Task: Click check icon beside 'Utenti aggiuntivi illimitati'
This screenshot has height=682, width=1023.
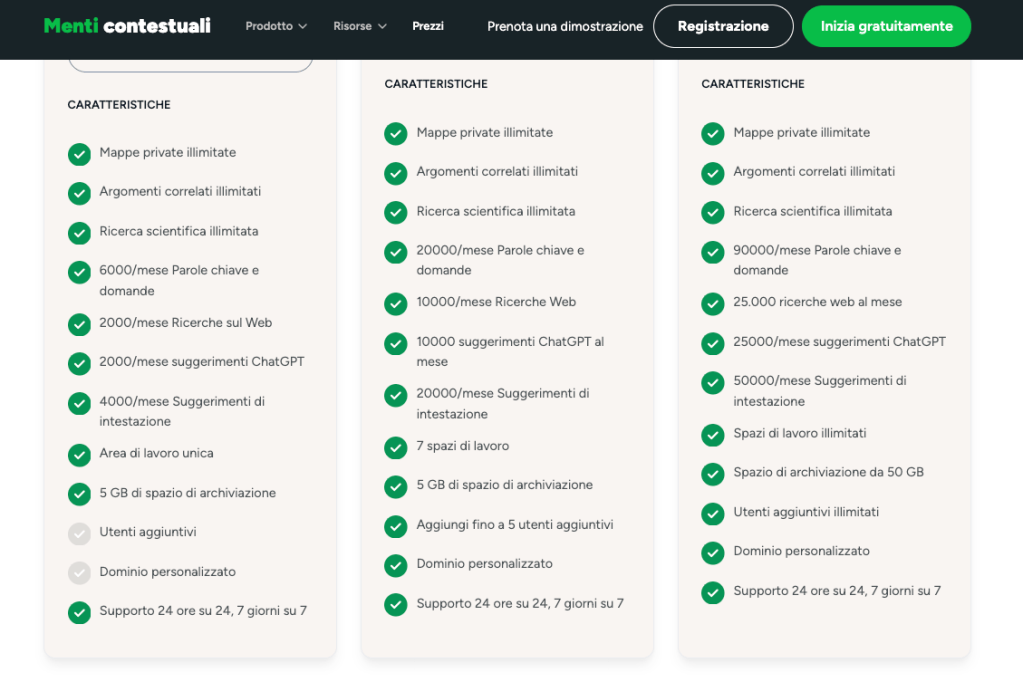Action: coord(713,514)
